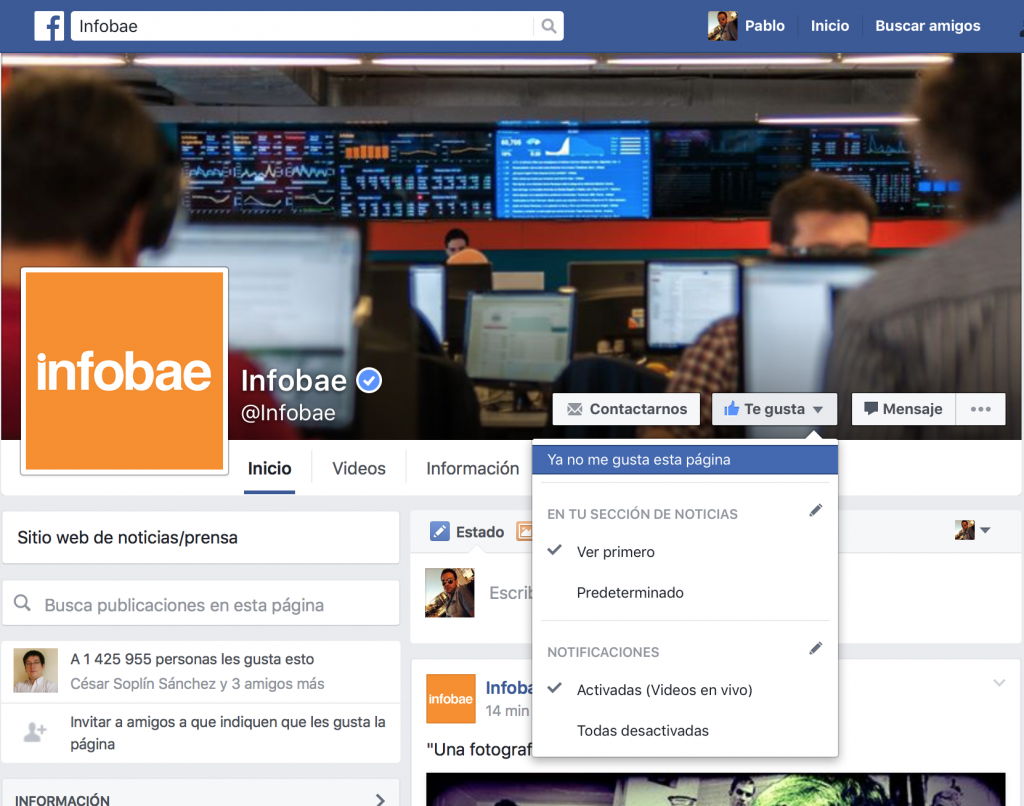The height and width of the screenshot is (806, 1024).
Task: Click pencil icon beside En tu sección de noticias
Action: click(815, 511)
